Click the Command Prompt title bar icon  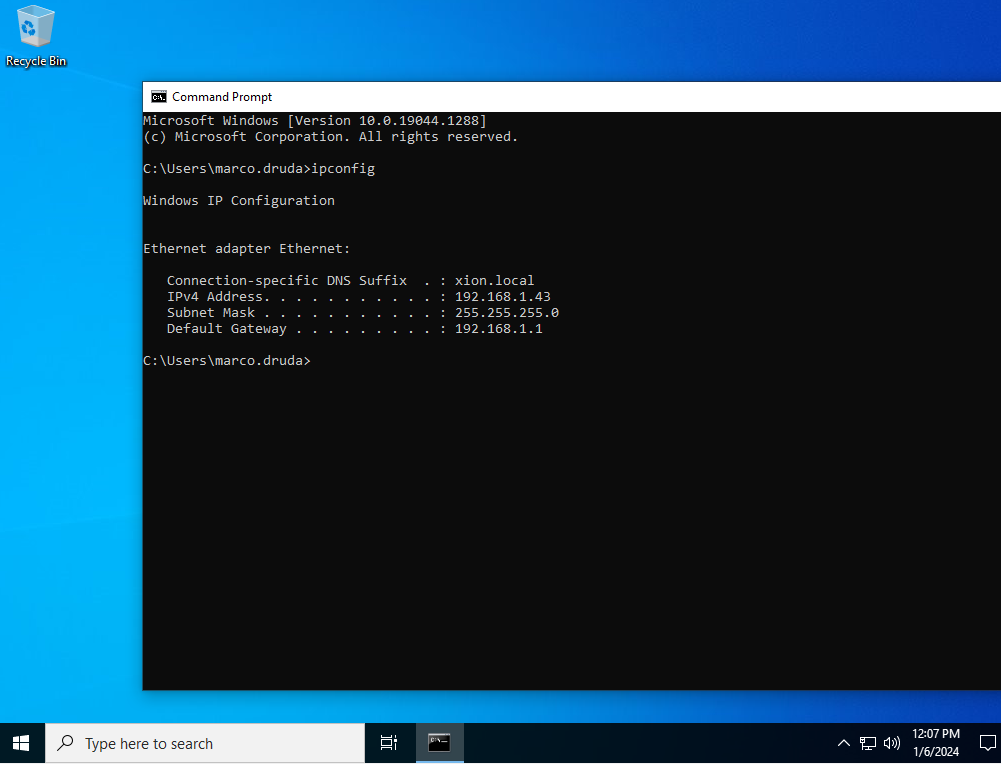pos(158,97)
